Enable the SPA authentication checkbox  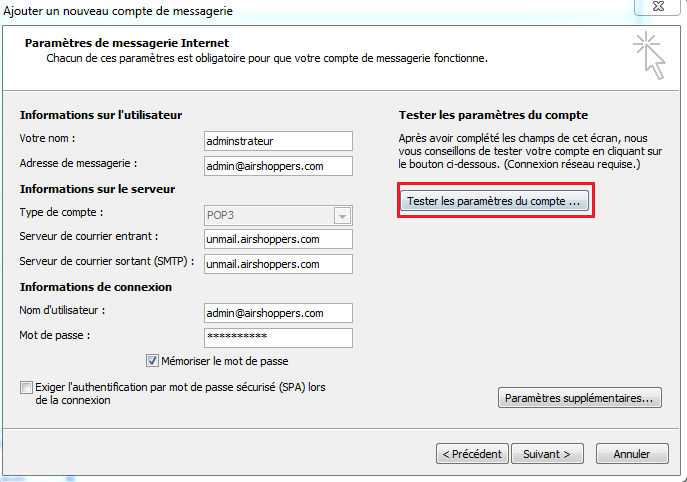tap(26, 387)
